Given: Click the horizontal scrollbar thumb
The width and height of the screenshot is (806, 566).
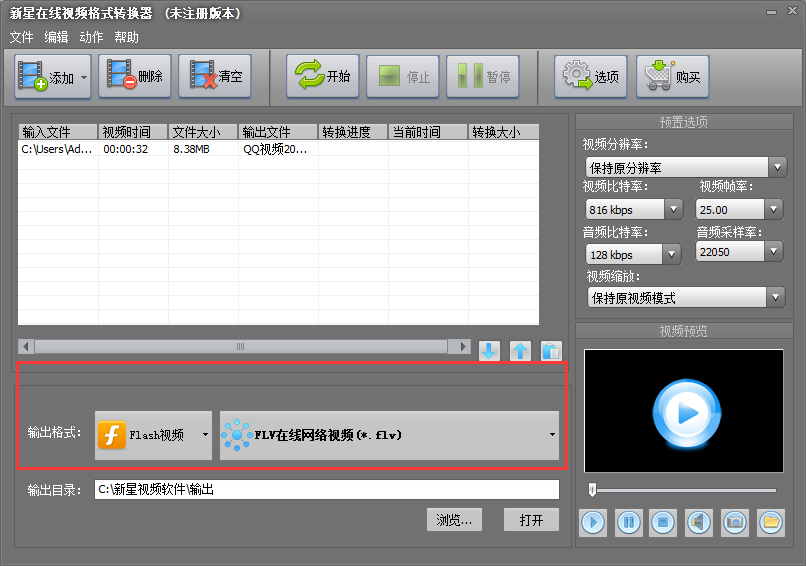Looking at the screenshot, I should [x=241, y=346].
